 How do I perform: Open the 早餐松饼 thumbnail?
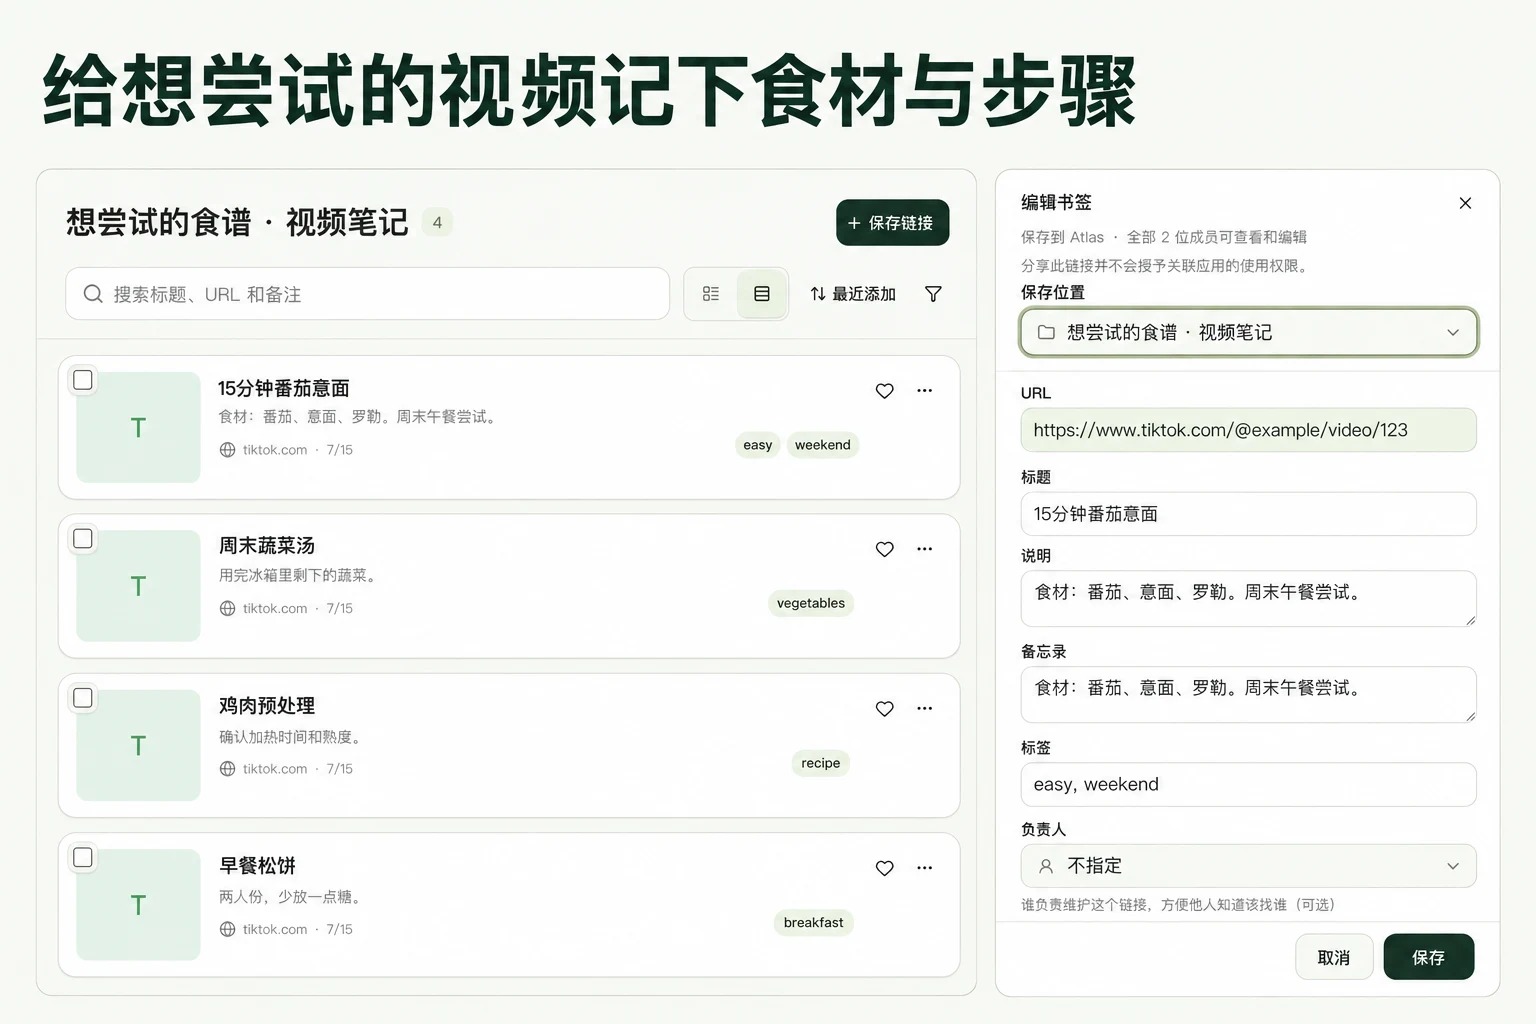coord(138,905)
